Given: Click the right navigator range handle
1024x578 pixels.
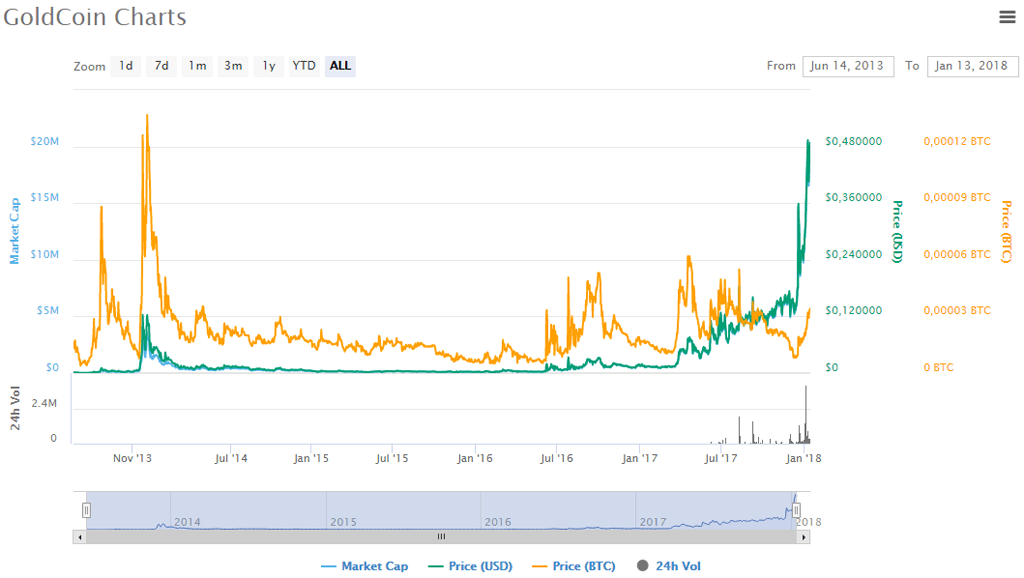Looking at the screenshot, I should pyautogui.click(x=796, y=510).
